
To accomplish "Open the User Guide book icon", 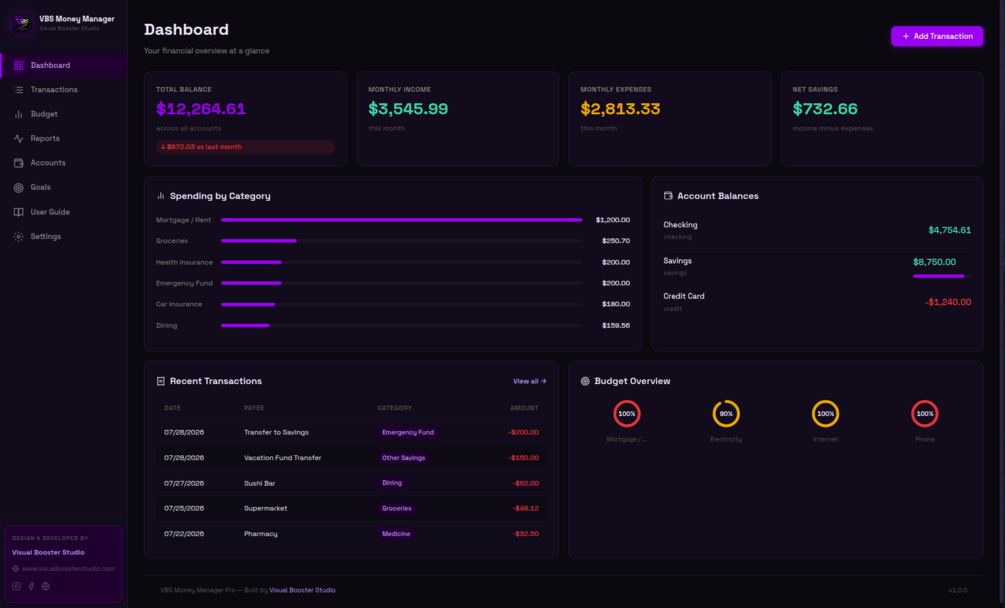I will tap(19, 212).
